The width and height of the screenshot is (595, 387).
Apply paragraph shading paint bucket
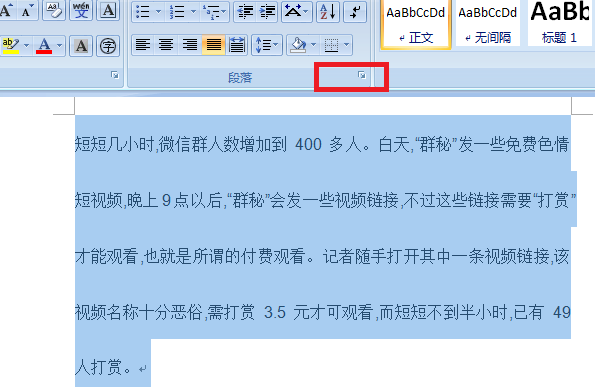tap(298, 45)
